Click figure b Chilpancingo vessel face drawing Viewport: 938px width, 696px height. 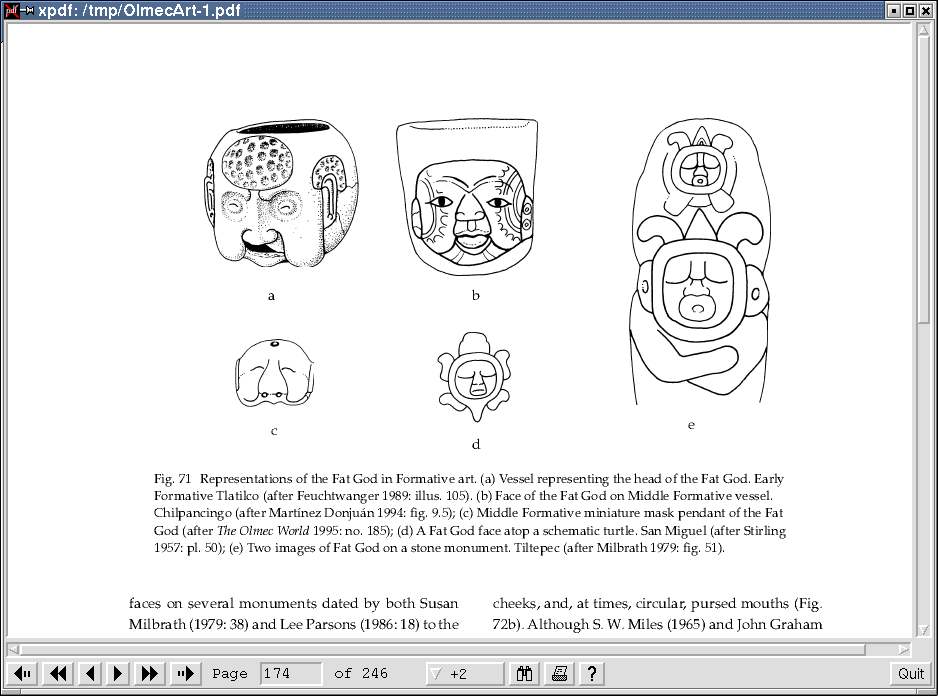[467, 197]
